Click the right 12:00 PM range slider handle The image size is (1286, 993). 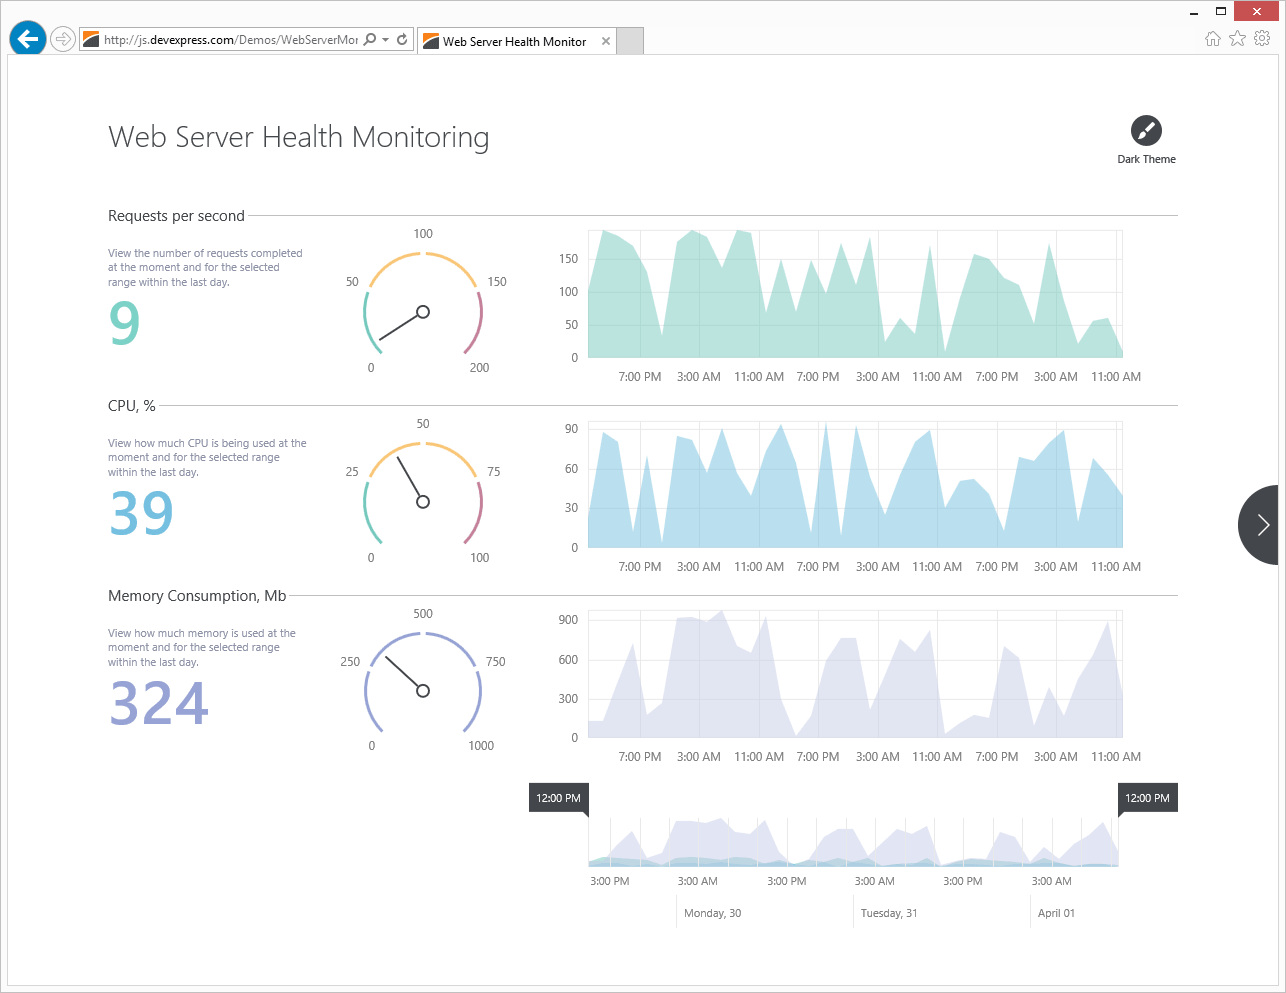(x=1147, y=798)
